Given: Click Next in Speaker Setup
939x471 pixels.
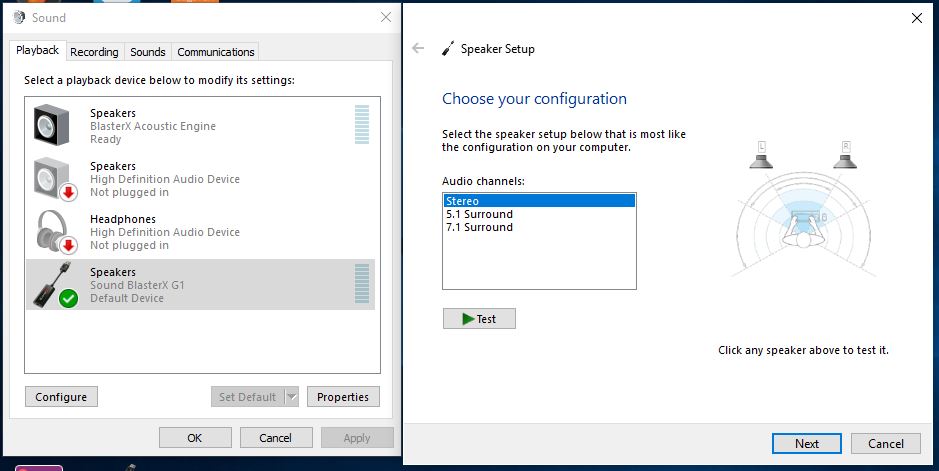Looking at the screenshot, I should pos(806,444).
